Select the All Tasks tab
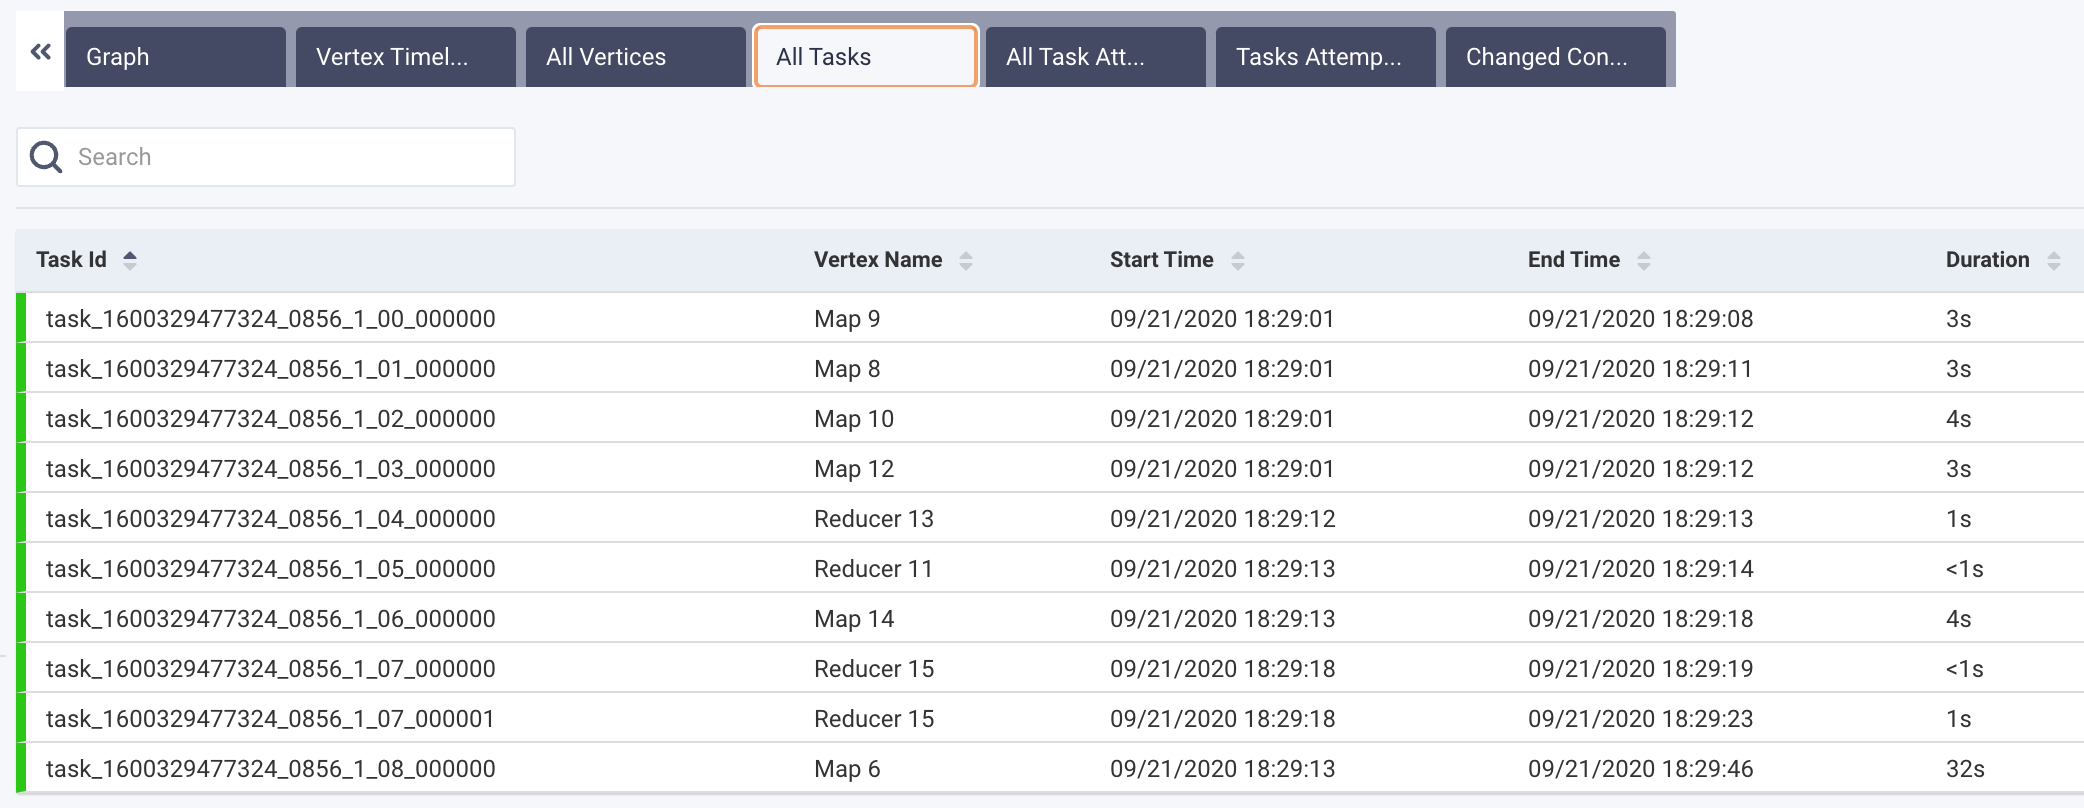 (x=866, y=57)
